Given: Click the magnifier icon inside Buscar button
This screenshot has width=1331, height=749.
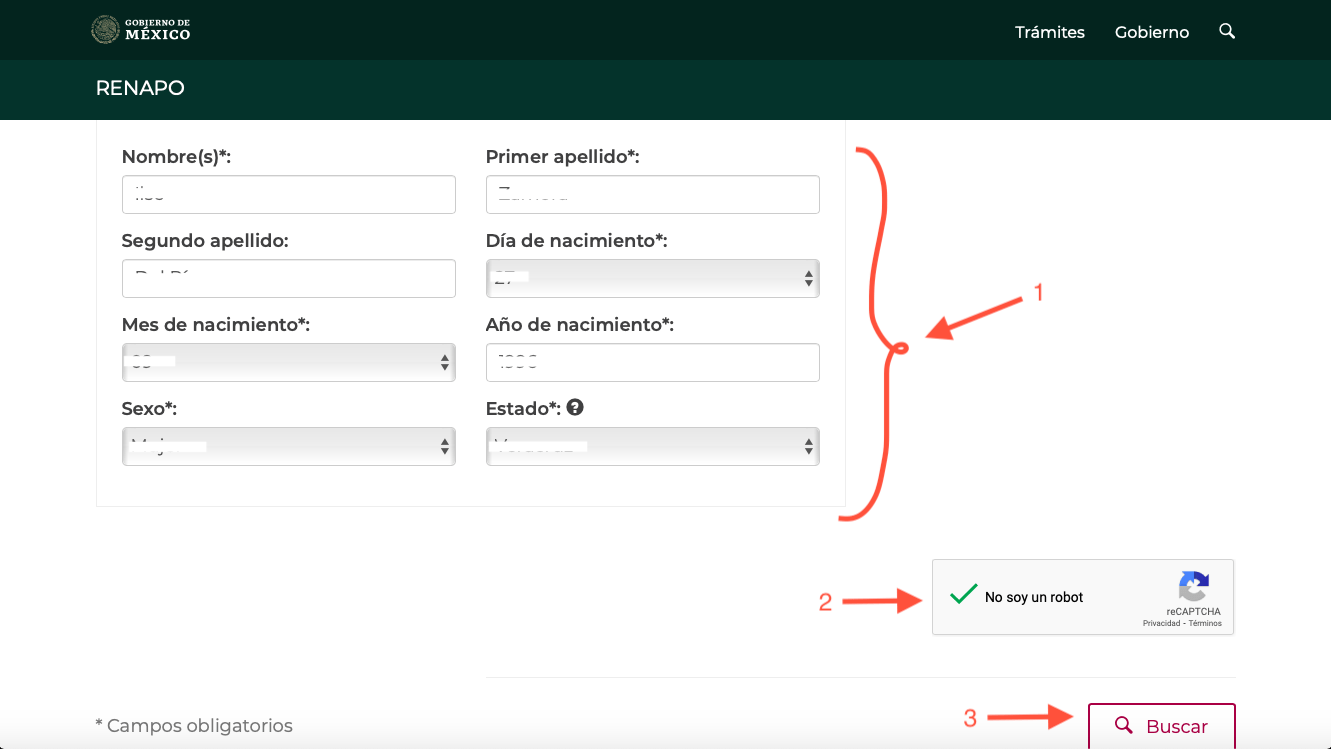Looking at the screenshot, I should tap(1123, 725).
